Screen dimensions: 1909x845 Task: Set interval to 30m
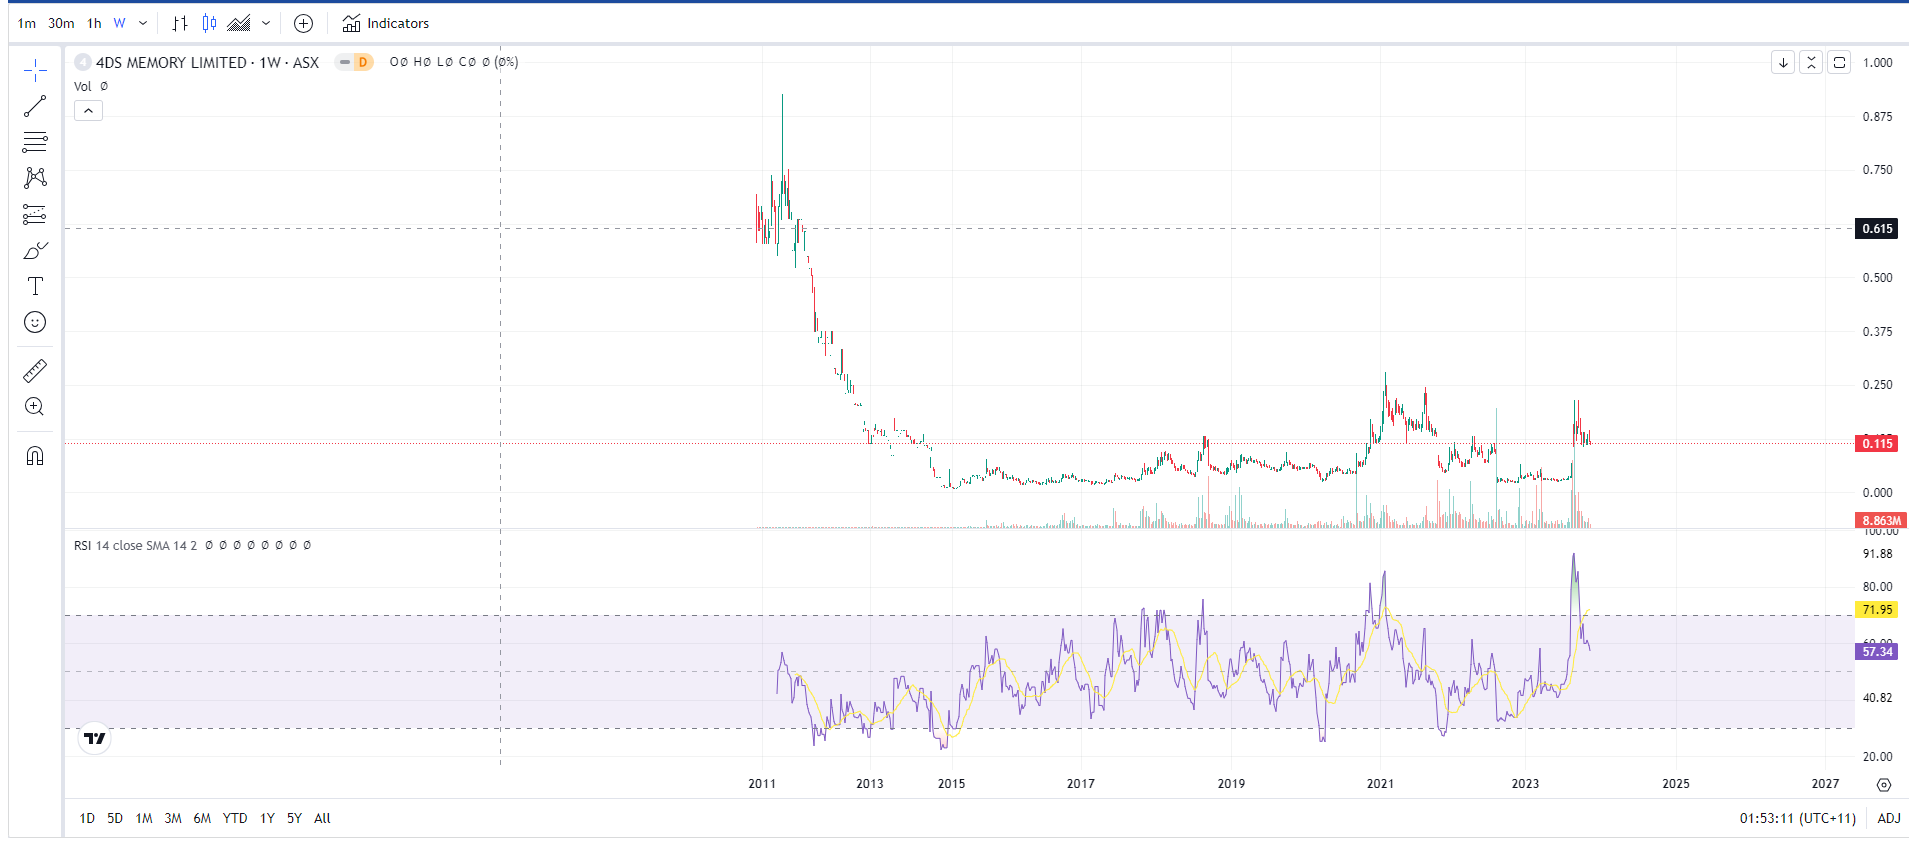click(x=61, y=23)
